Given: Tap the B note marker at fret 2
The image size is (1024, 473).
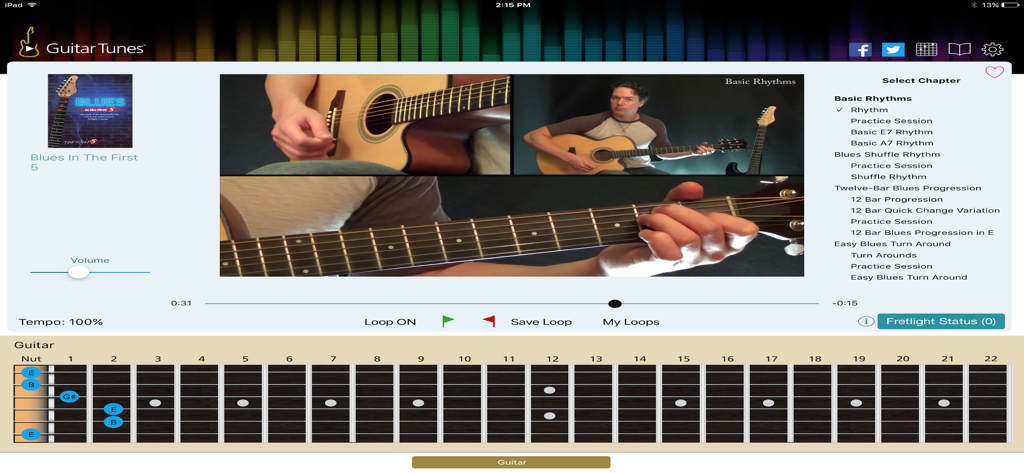Looking at the screenshot, I should coord(113,422).
